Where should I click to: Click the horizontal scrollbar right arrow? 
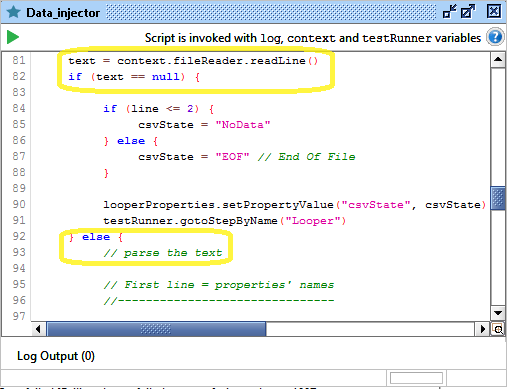(482, 329)
